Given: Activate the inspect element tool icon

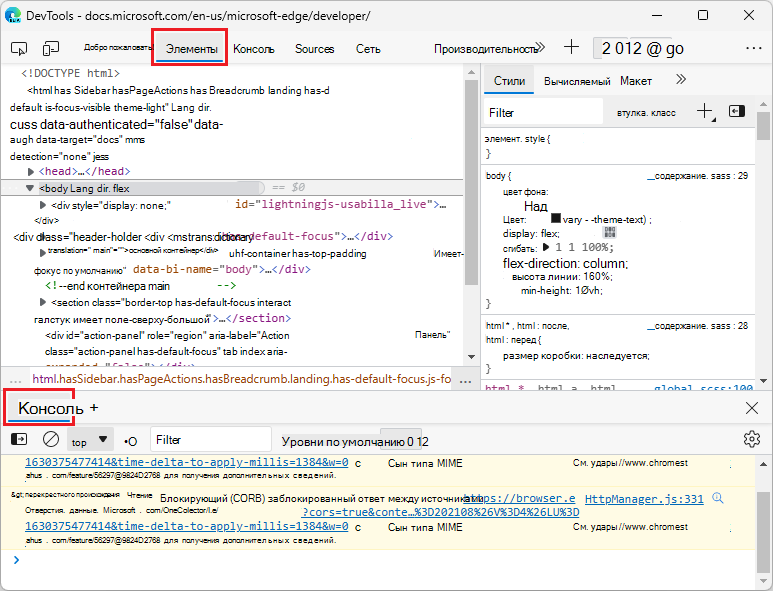Looking at the screenshot, I should [x=19, y=48].
